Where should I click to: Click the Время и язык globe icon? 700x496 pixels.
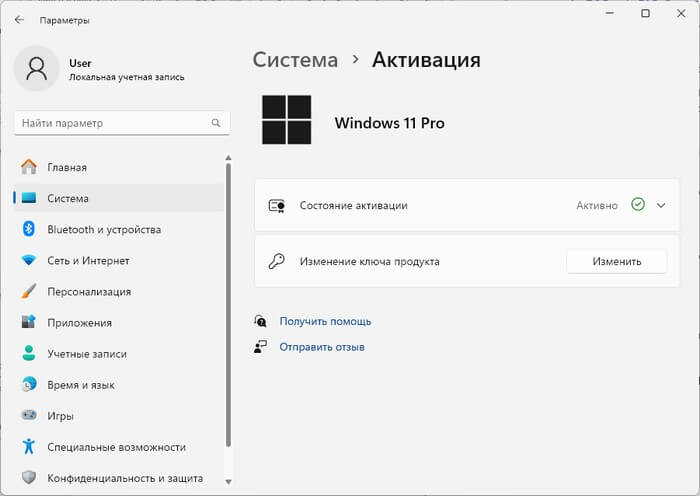coord(29,384)
